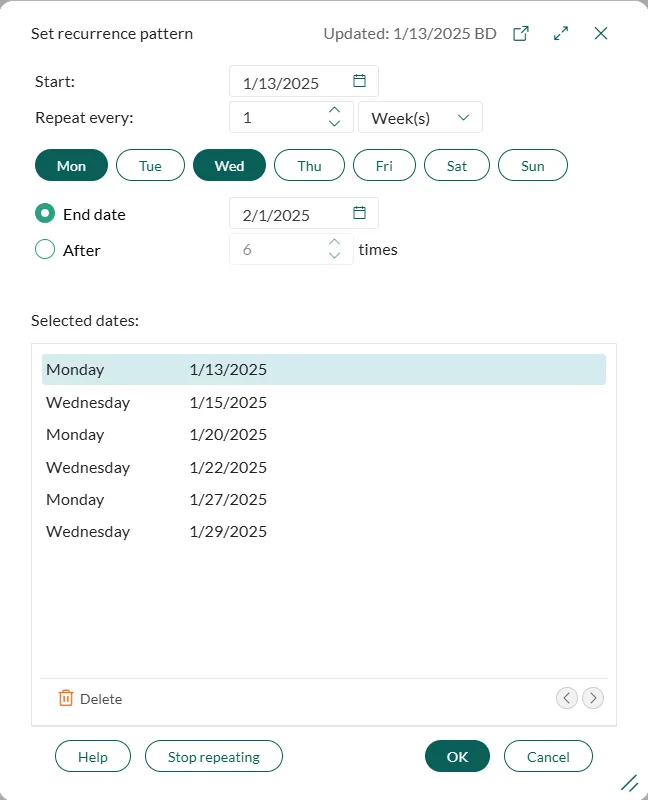Click the End date 2/1/2025 field
This screenshot has width=648, height=800.
pyautogui.click(x=288, y=214)
